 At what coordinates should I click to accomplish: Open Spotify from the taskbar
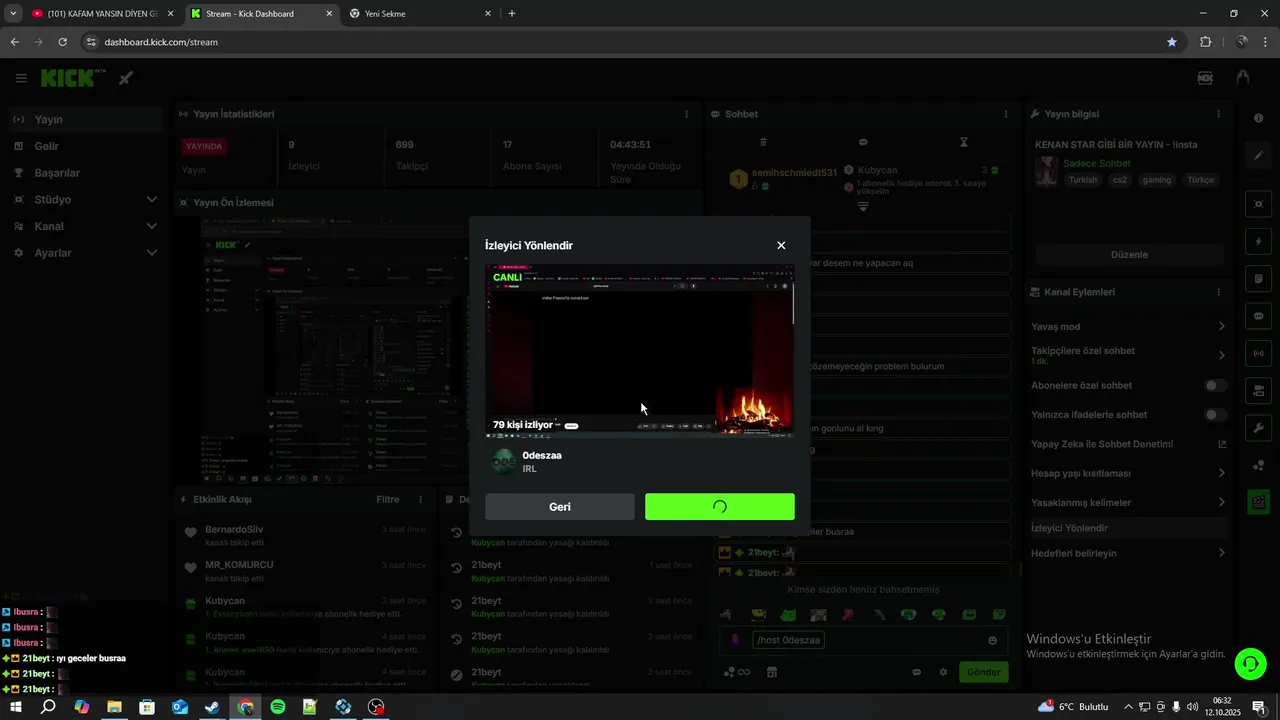click(278, 707)
